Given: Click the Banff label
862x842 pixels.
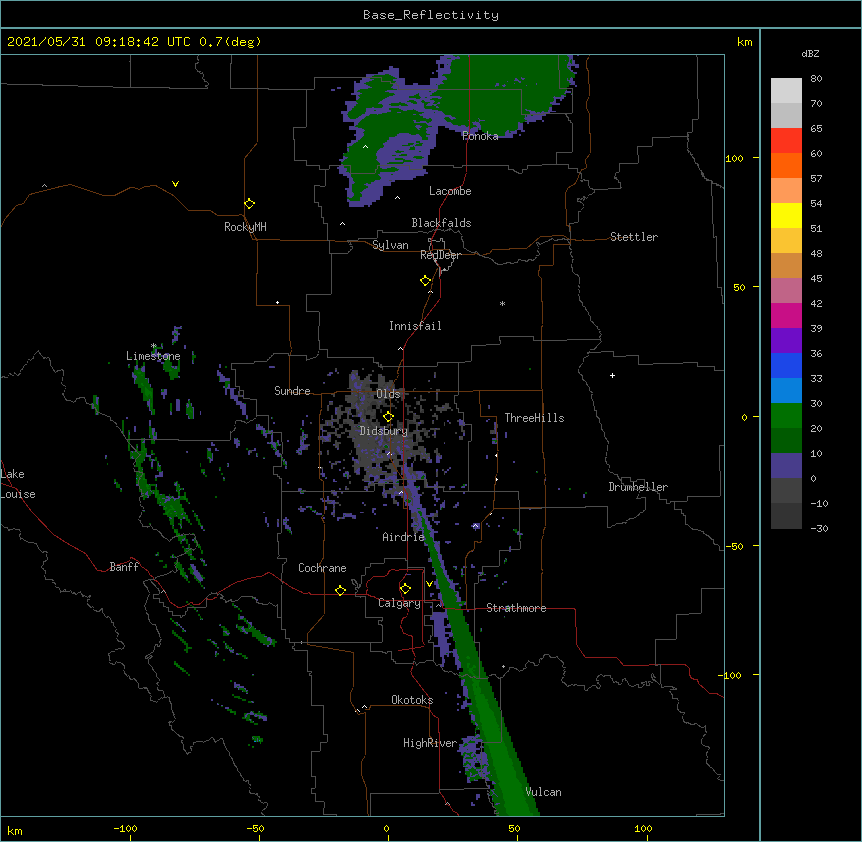Looking at the screenshot, I should [124, 567].
